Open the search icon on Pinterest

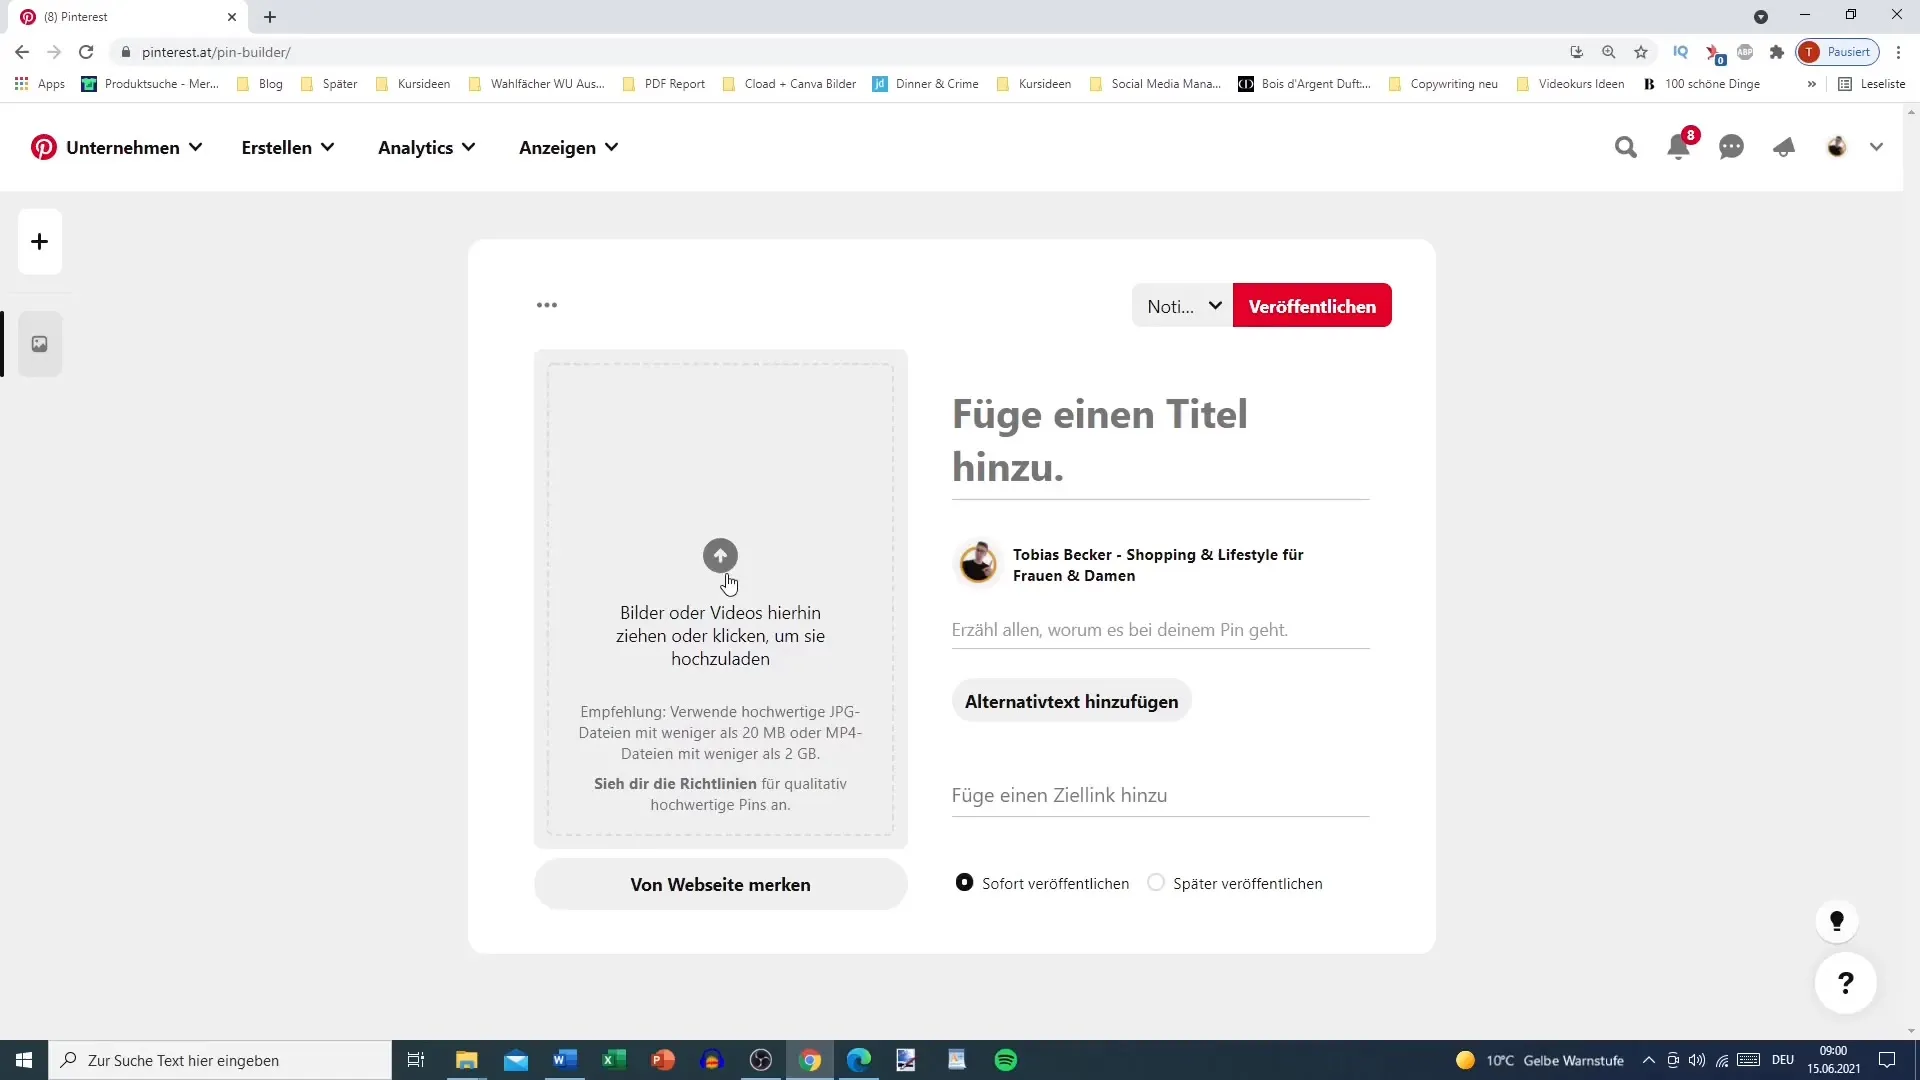(1626, 146)
